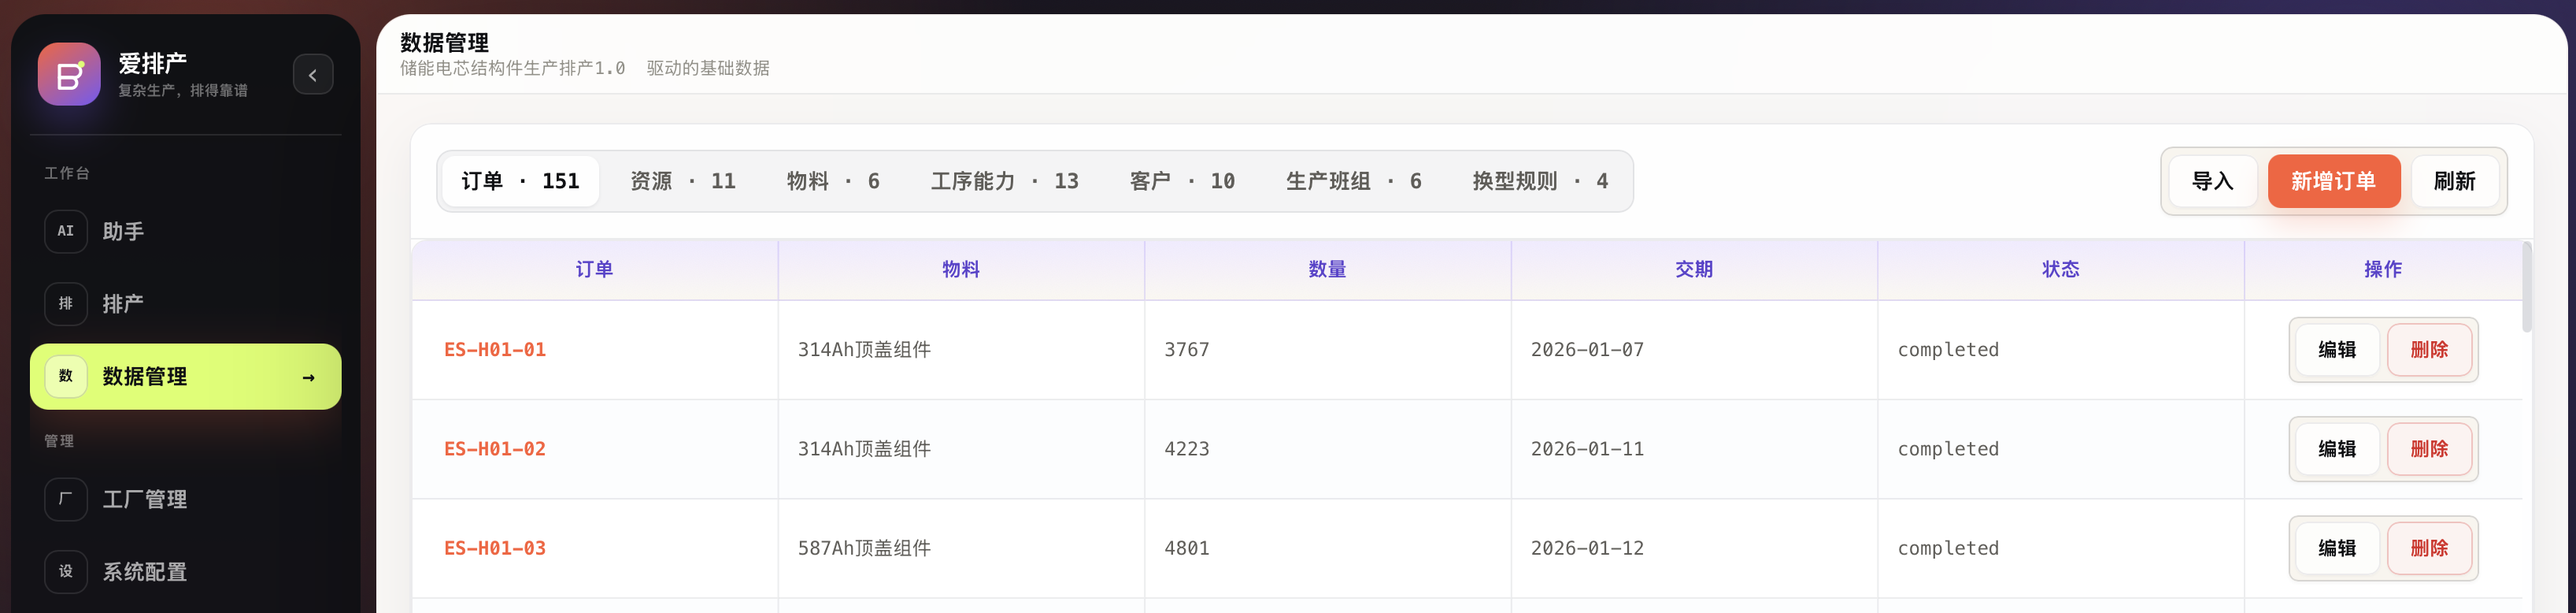The width and height of the screenshot is (2576, 613).
Task: Click the 排 badge icon beside 排产
Action: pyautogui.click(x=66, y=304)
